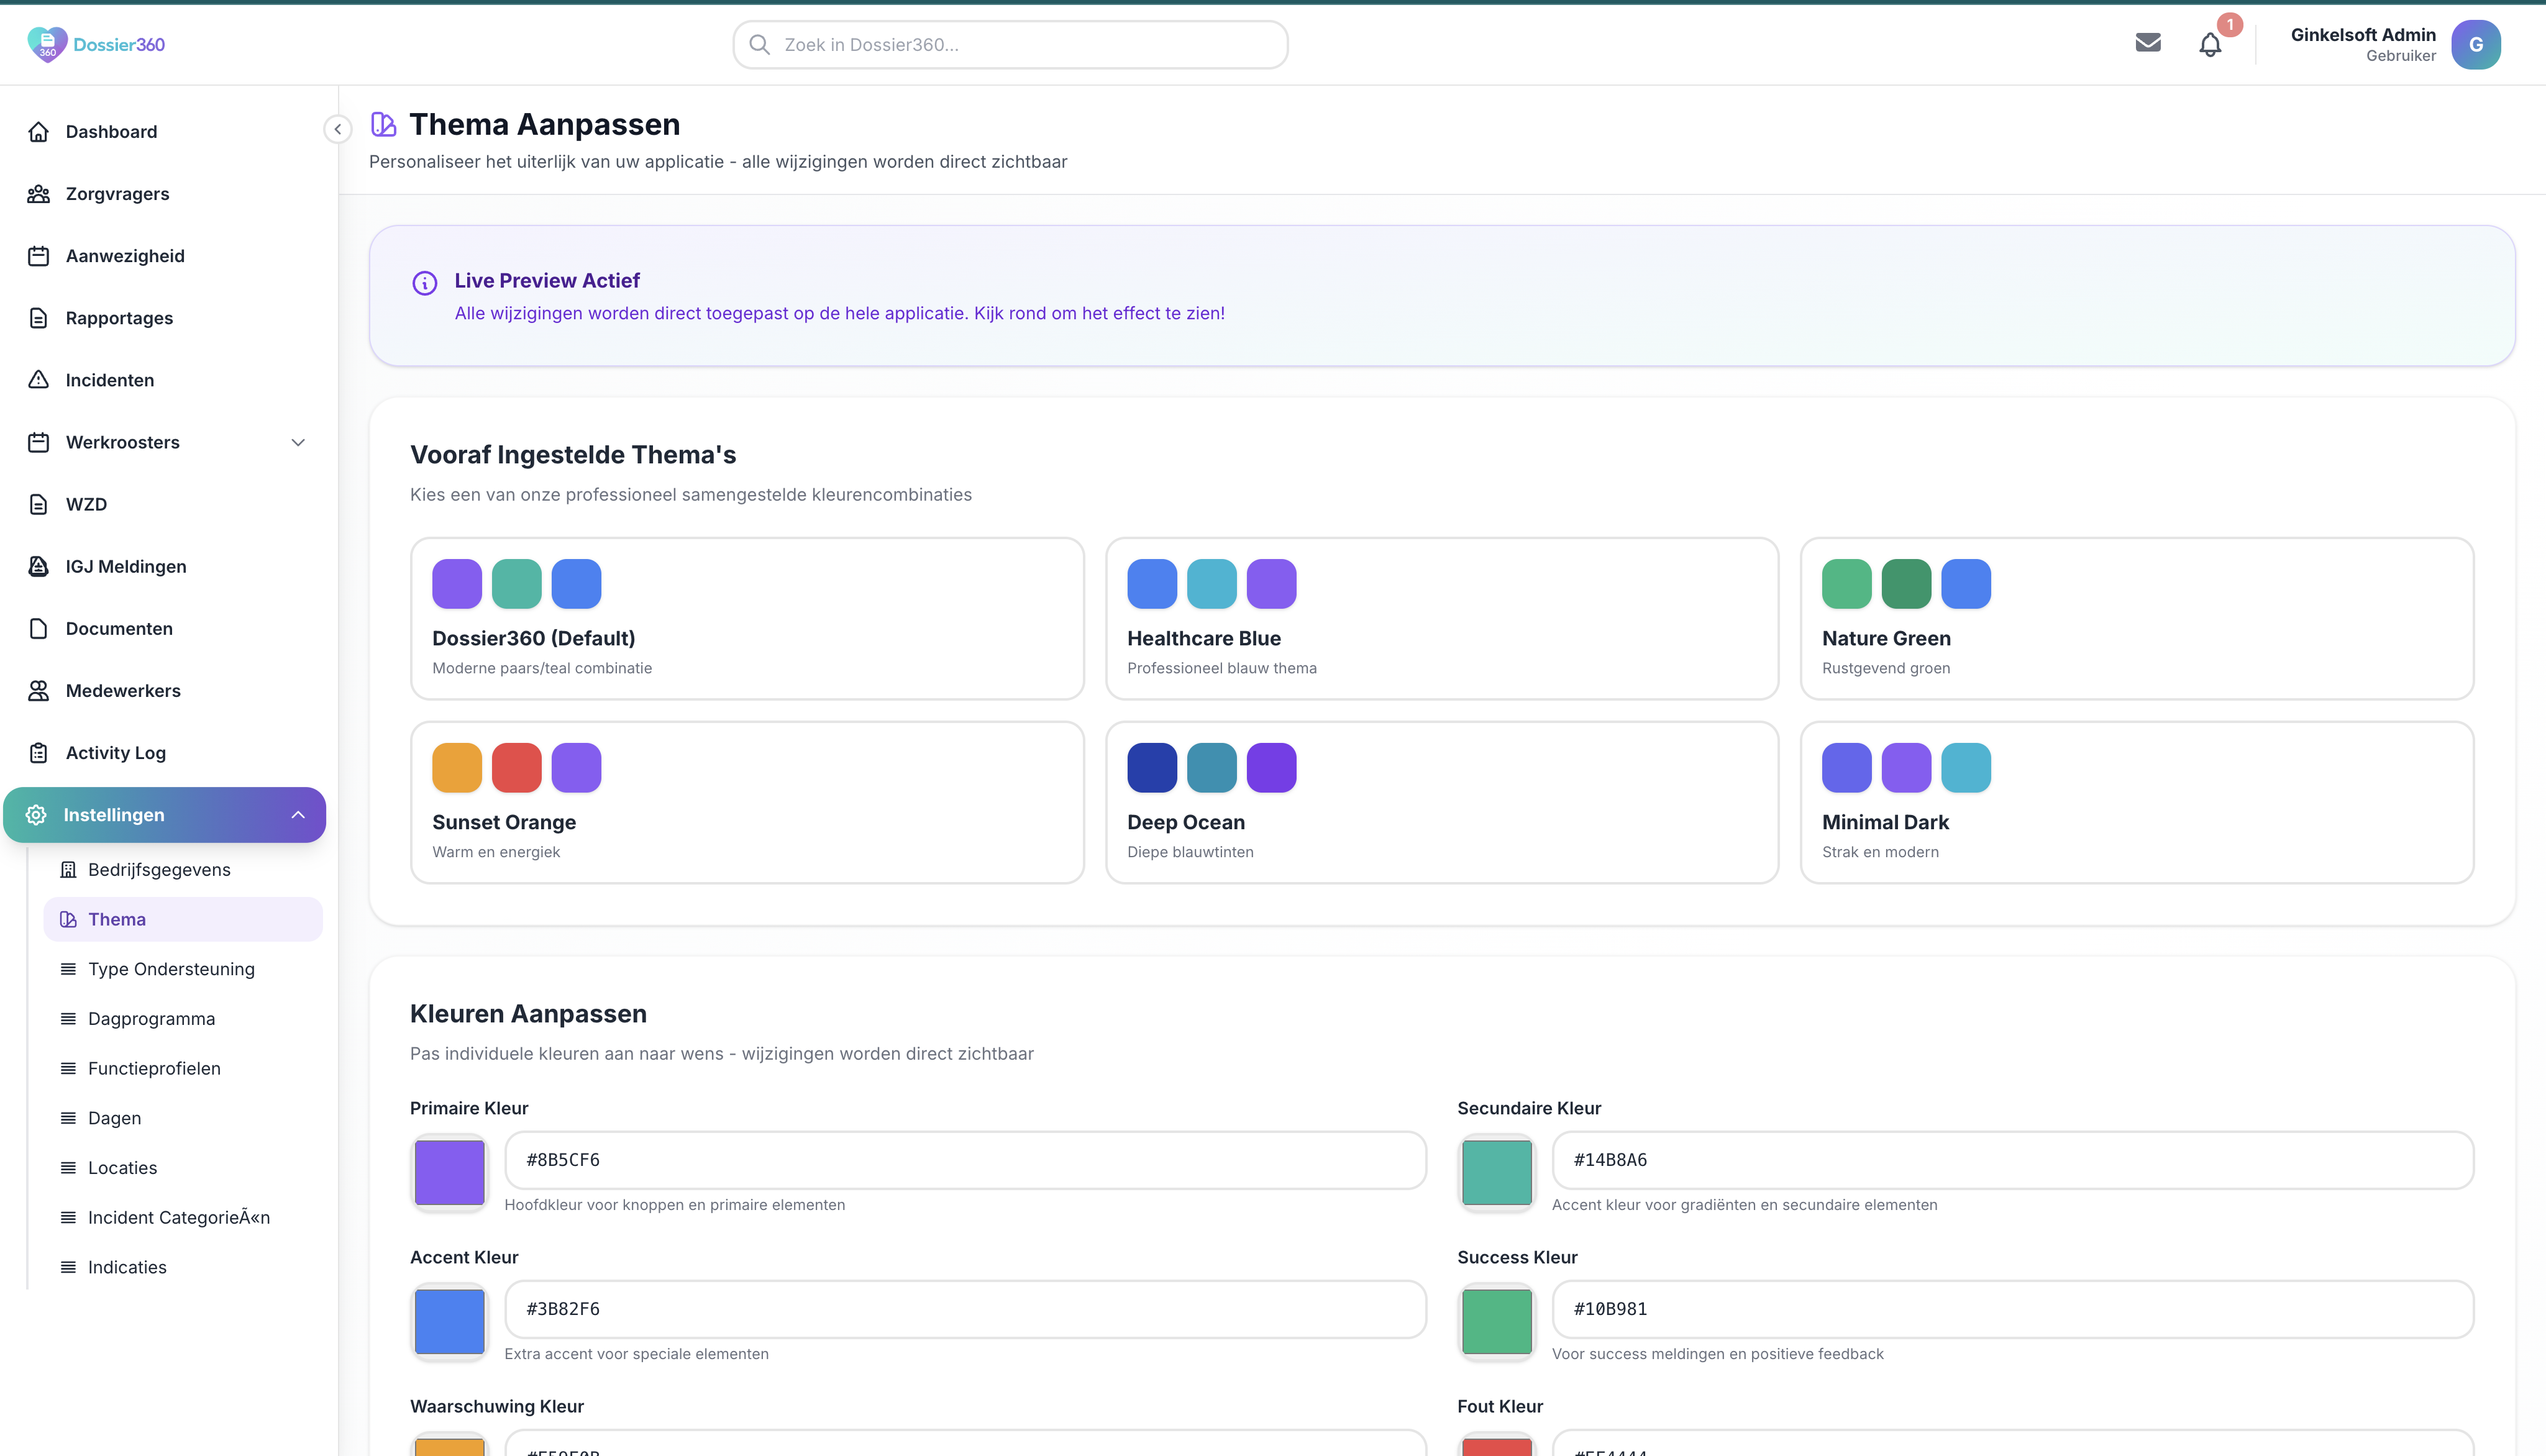
Task: Open the Activity Log page
Action: click(x=115, y=753)
